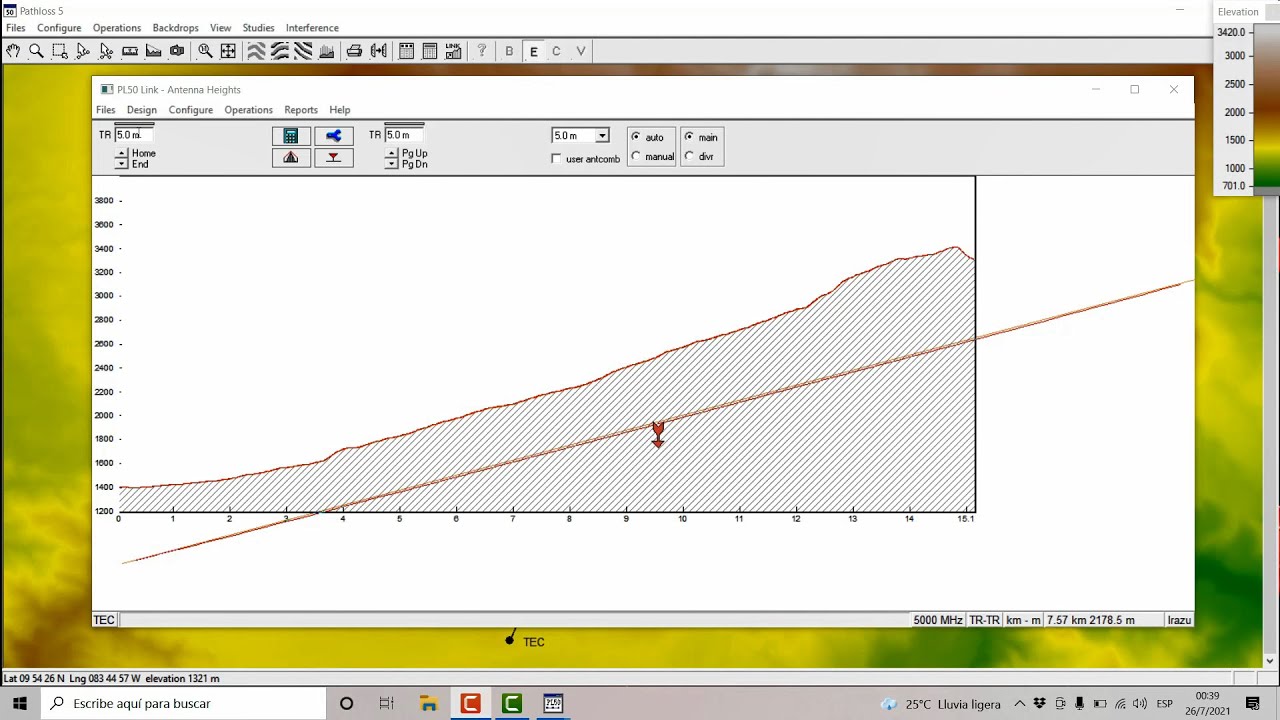This screenshot has height=720, width=1280.
Task: Click the histogram chart toolbar icon
Action: (326, 51)
